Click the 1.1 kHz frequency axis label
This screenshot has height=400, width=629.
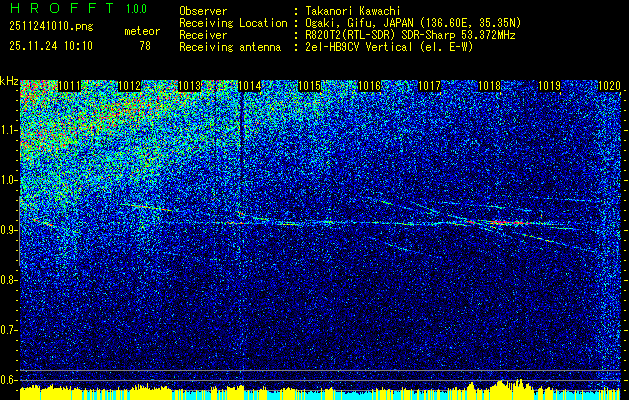click(8, 130)
